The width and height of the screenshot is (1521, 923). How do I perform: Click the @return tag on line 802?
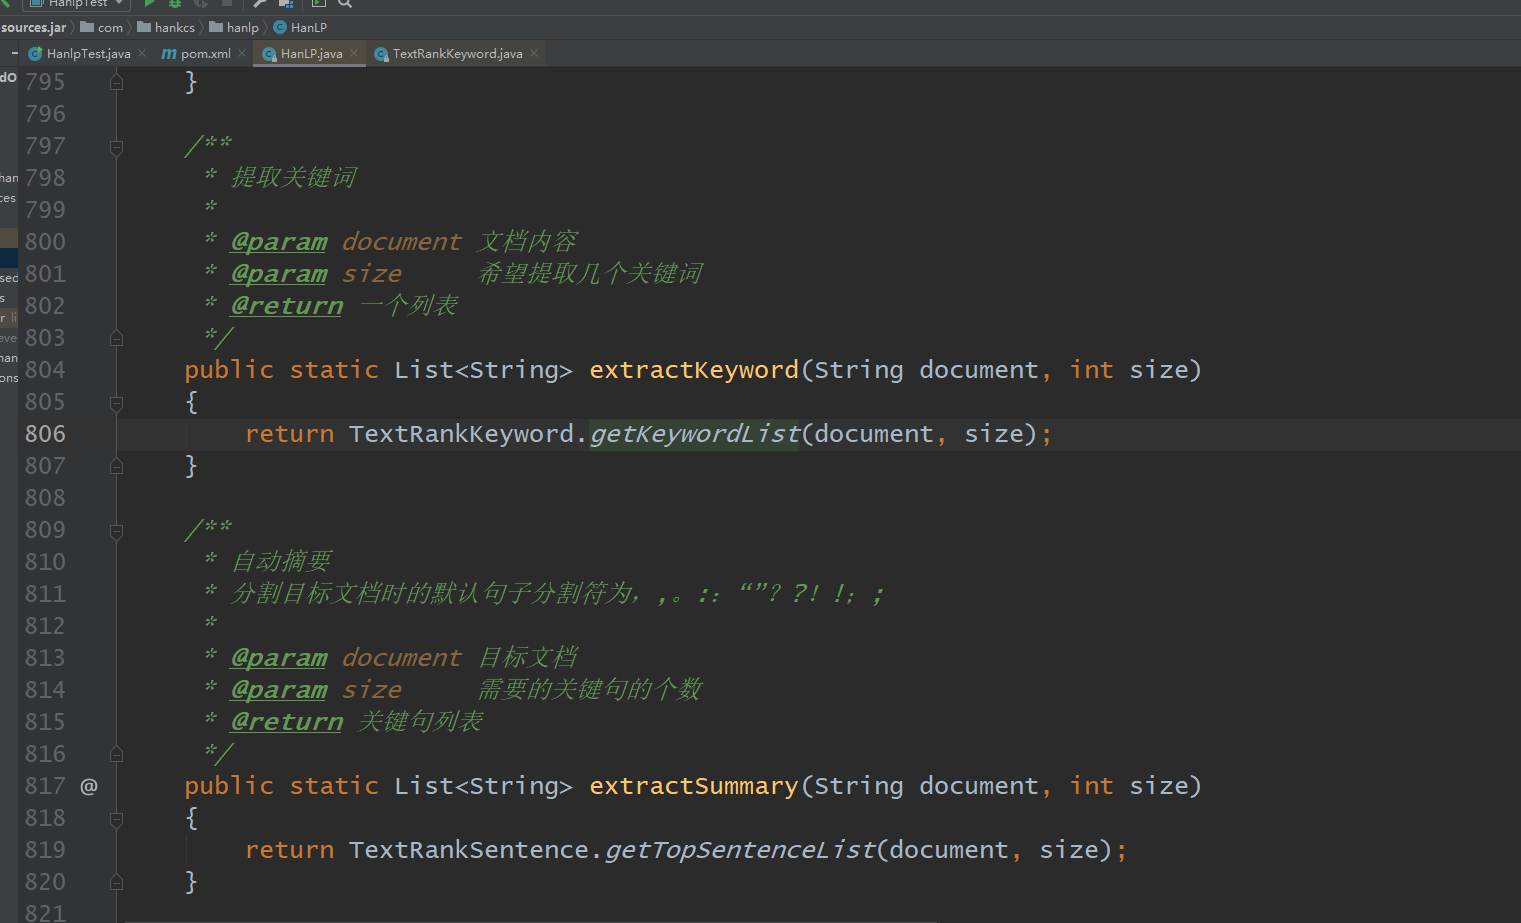pos(286,306)
